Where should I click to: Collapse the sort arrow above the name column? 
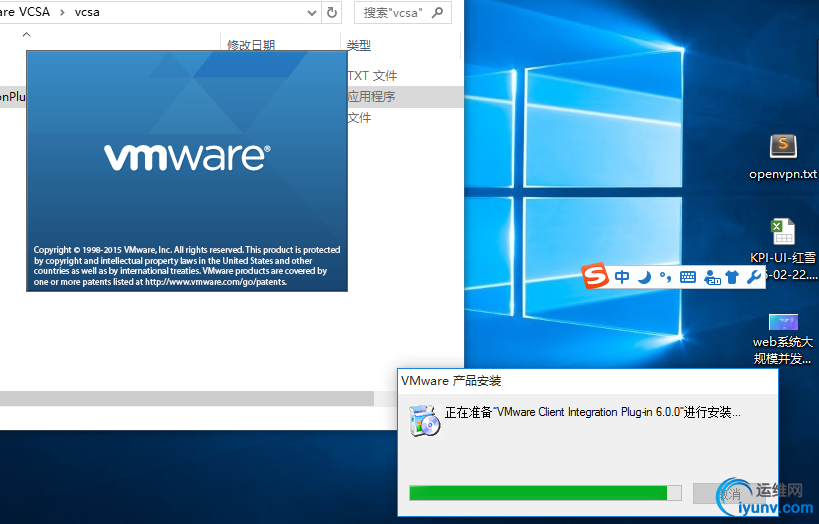(x=27, y=34)
